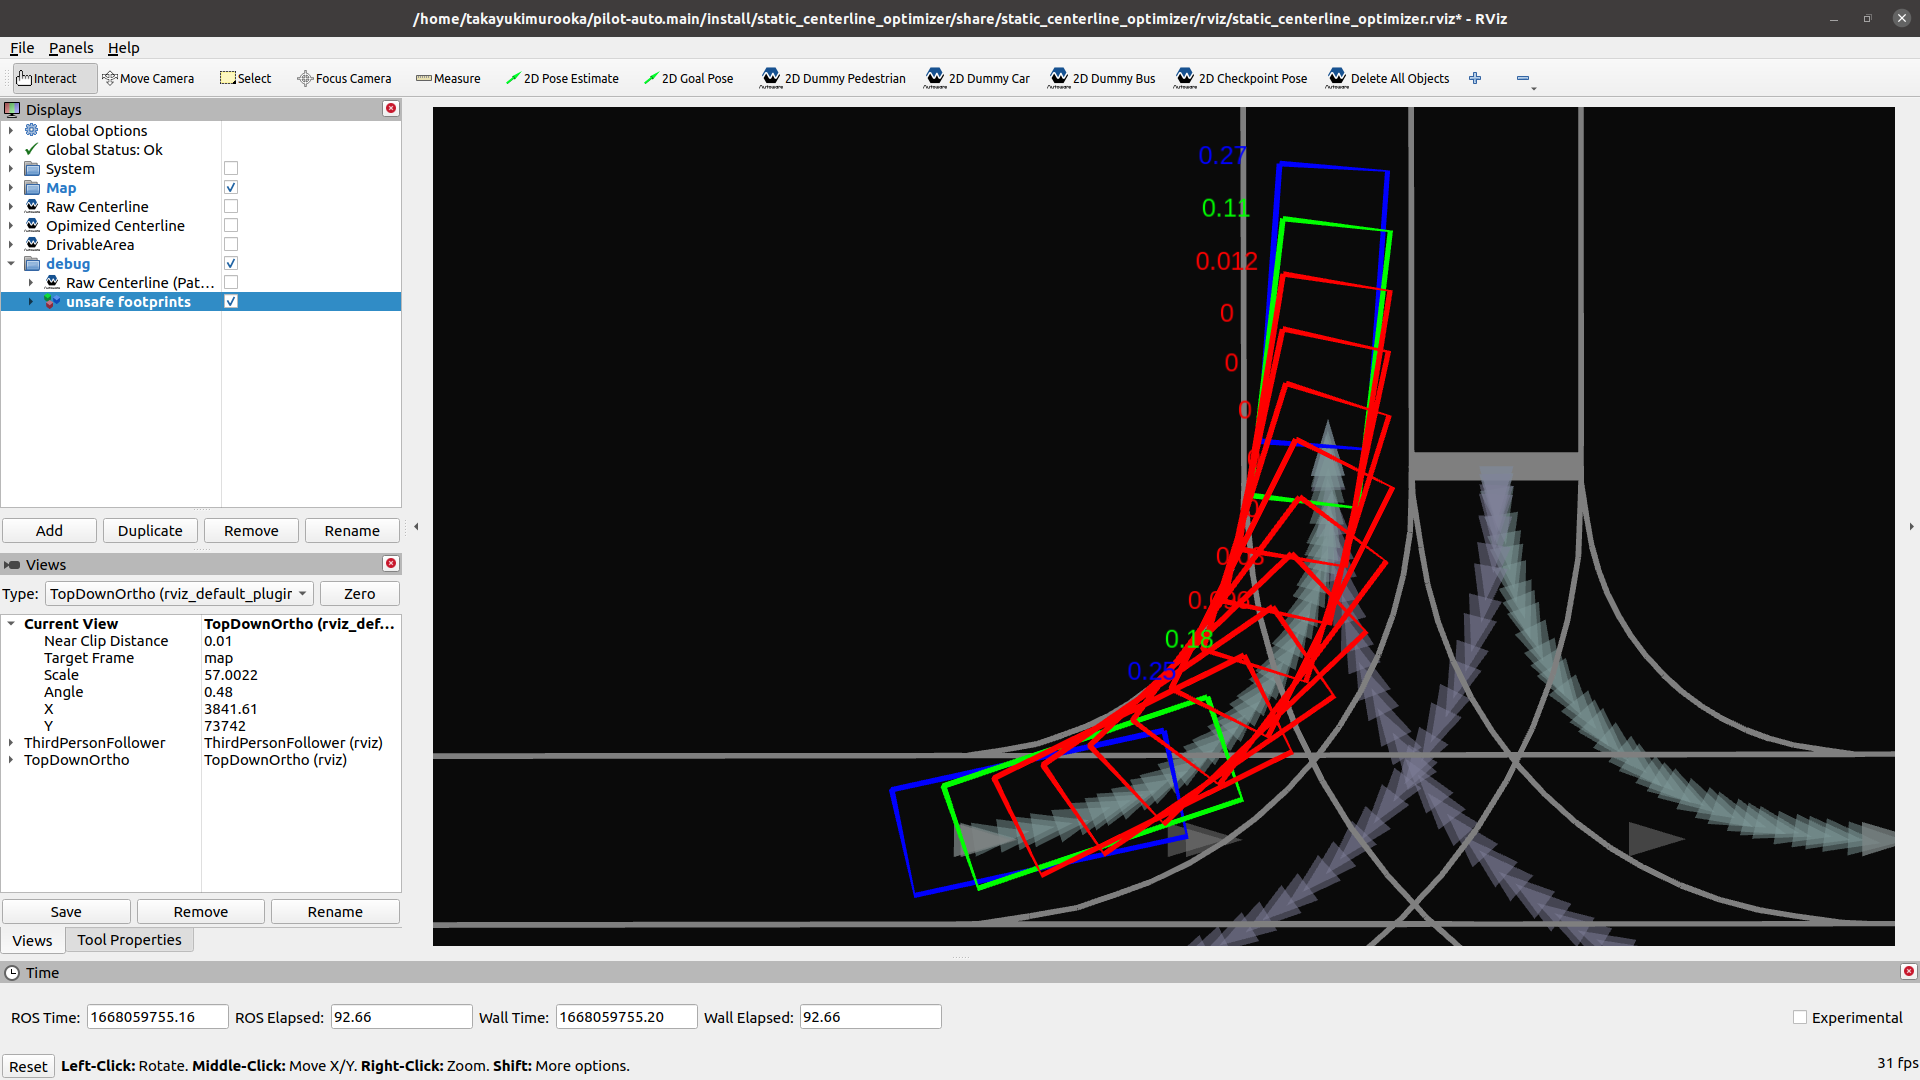The height and width of the screenshot is (1080, 1920).
Task: Choose the 2D Pose Estimate tool
Action: (x=562, y=78)
